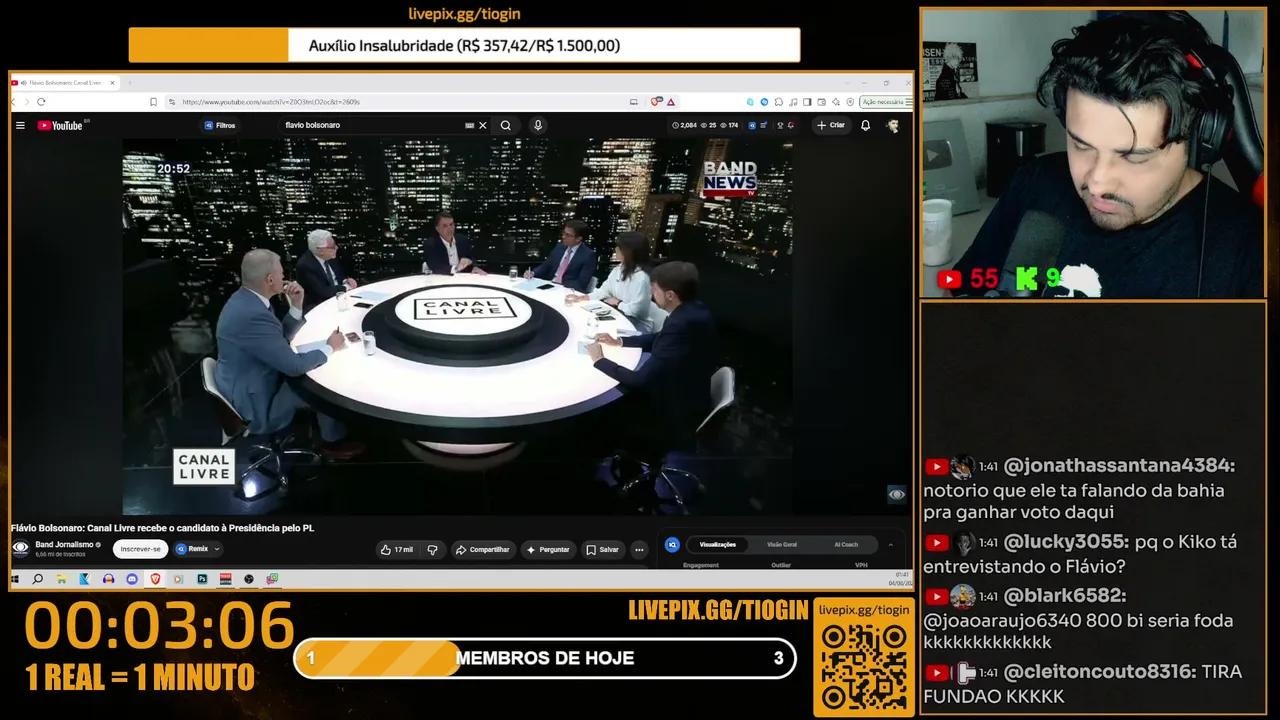Clear the YouTube search query
The height and width of the screenshot is (720, 1280).
click(482, 125)
